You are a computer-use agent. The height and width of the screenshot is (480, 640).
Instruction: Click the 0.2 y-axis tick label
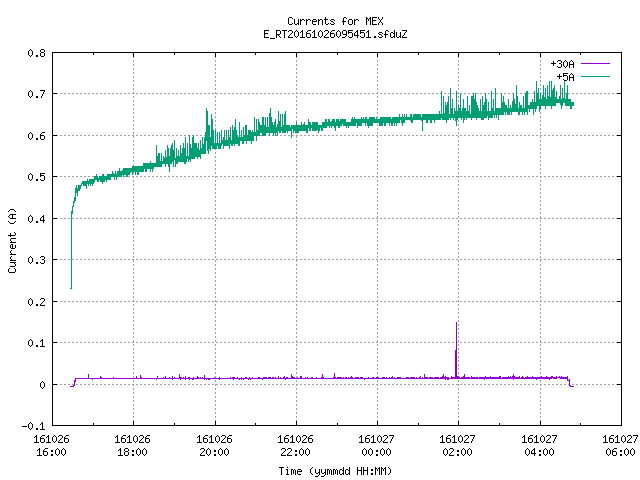(37, 302)
